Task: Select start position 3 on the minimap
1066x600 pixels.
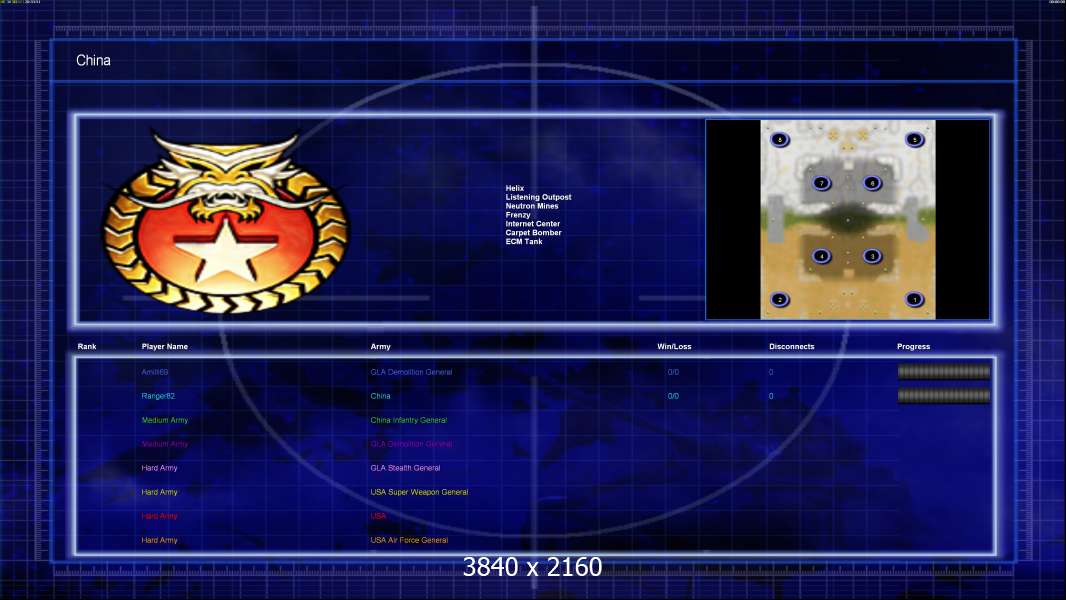Action: (x=872, y=256)
